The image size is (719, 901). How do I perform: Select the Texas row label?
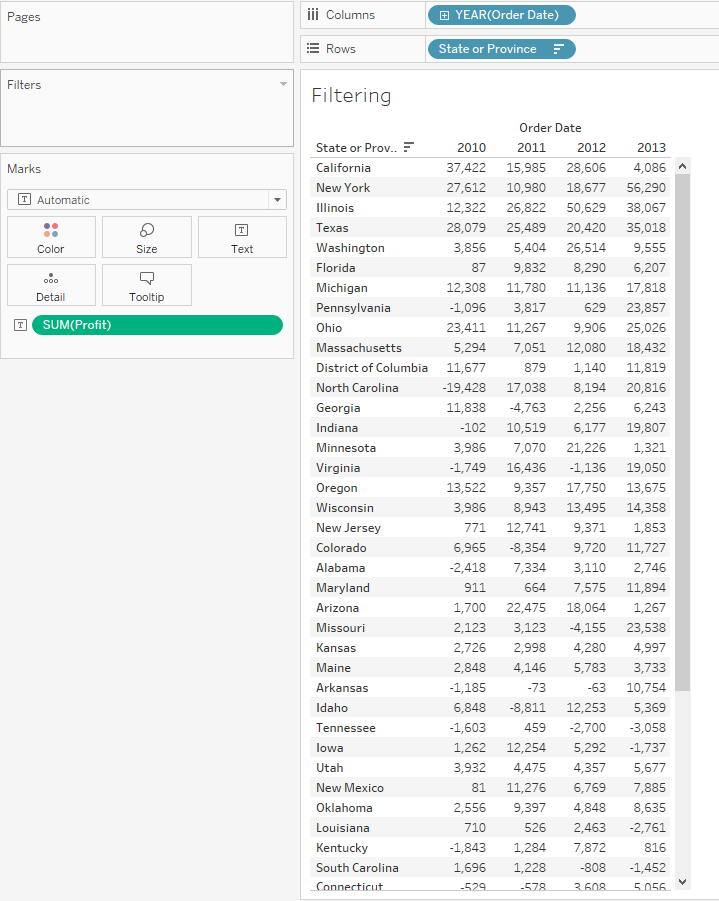tap(332, 228)
